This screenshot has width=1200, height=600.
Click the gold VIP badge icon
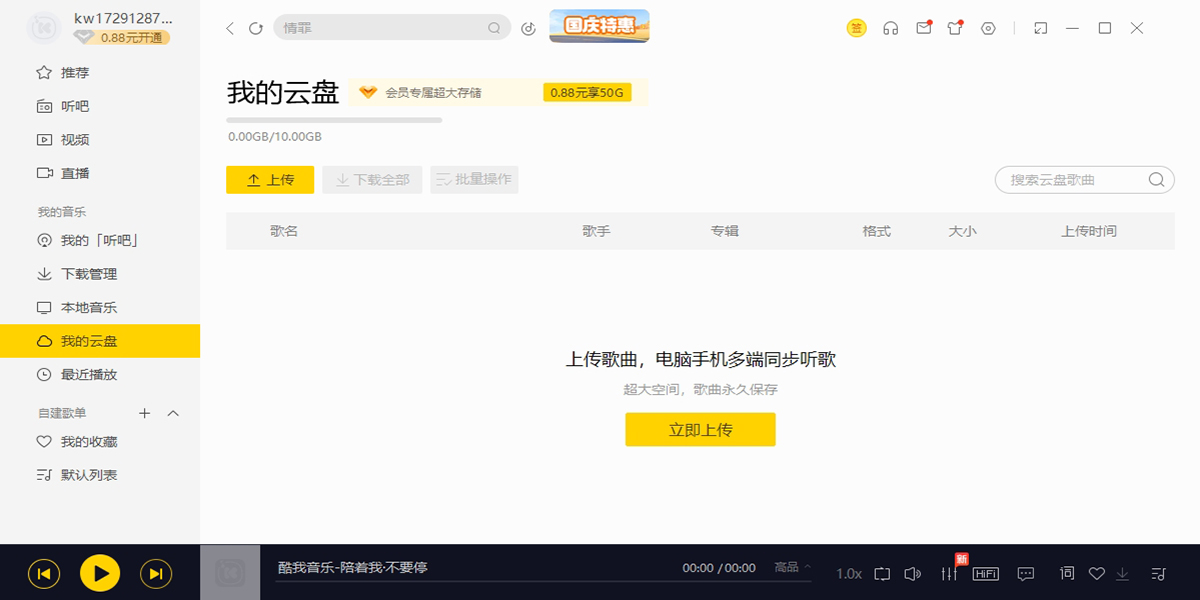pos(857,28)
